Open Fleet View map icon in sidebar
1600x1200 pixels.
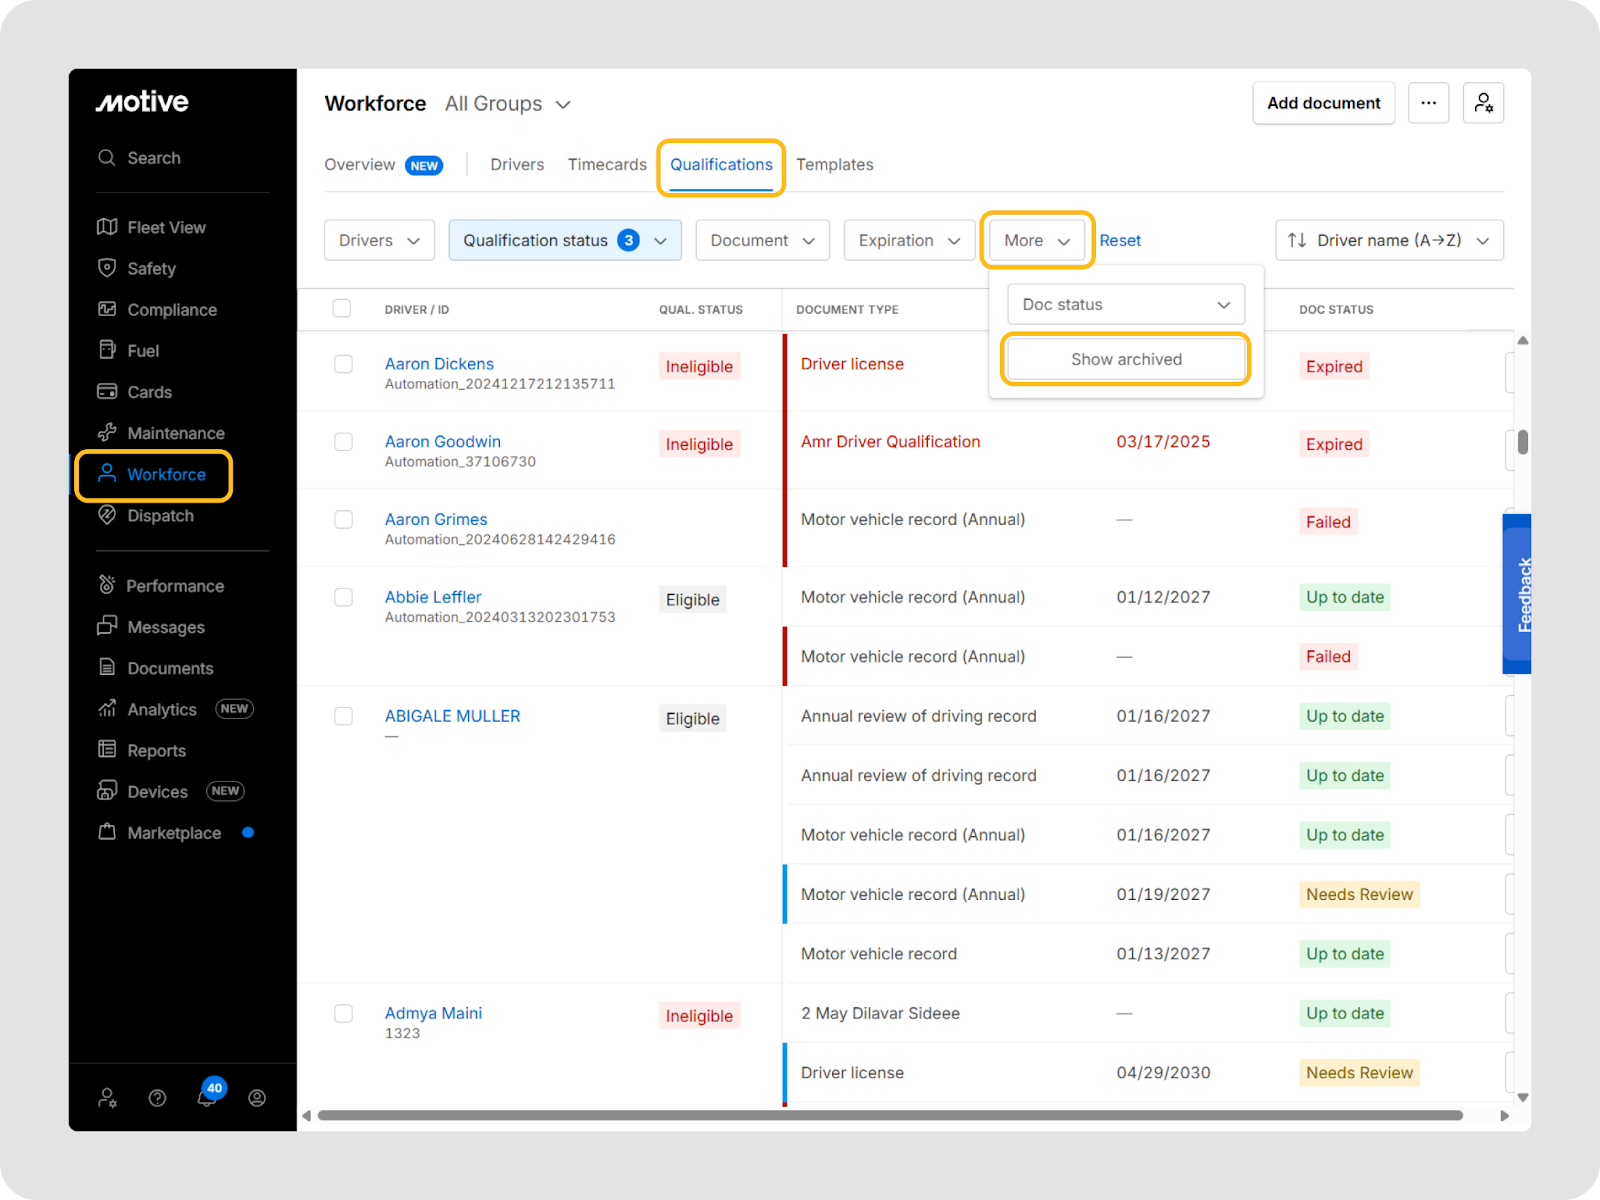click(x=107, y=227)
